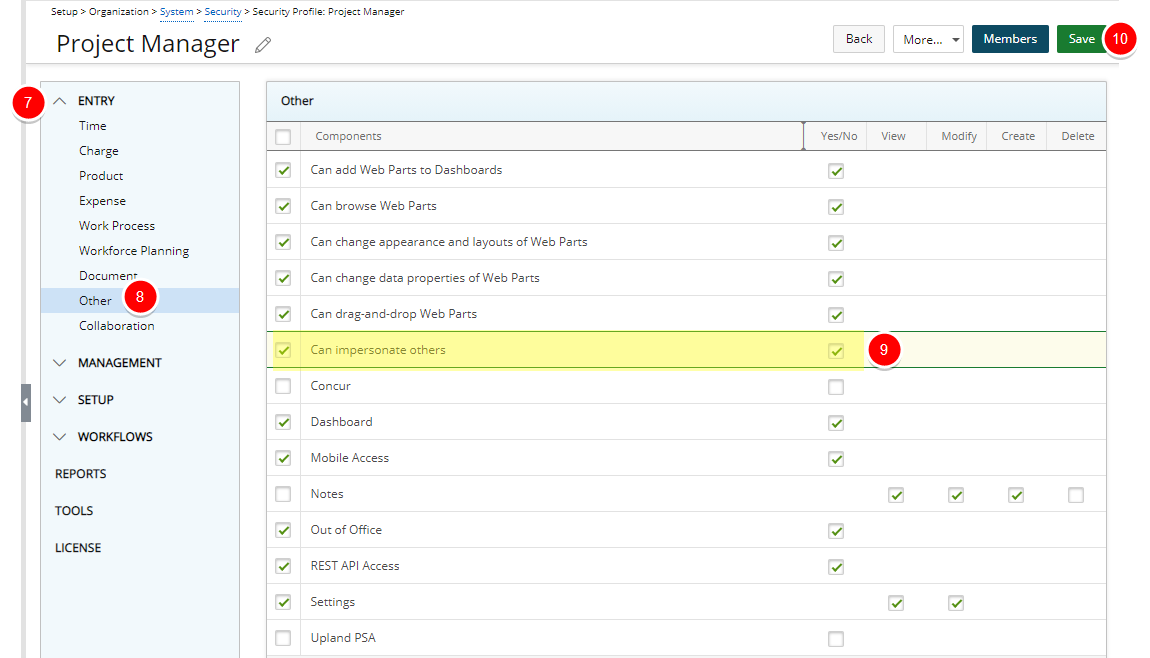Screen dimensions: 1150x658
Task: Follow the Security breadcrumb link
Action: pos(223,12)
